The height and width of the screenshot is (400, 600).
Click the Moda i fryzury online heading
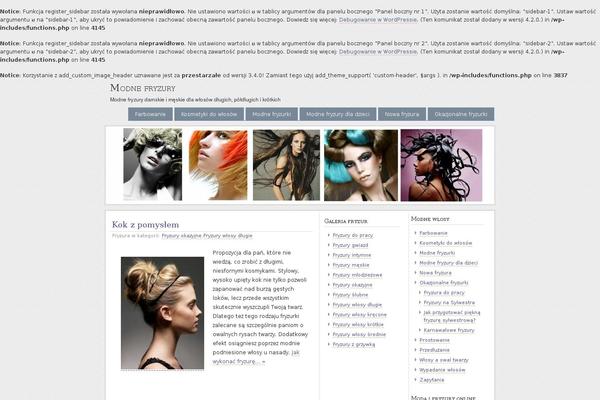(x=443, y=398)
